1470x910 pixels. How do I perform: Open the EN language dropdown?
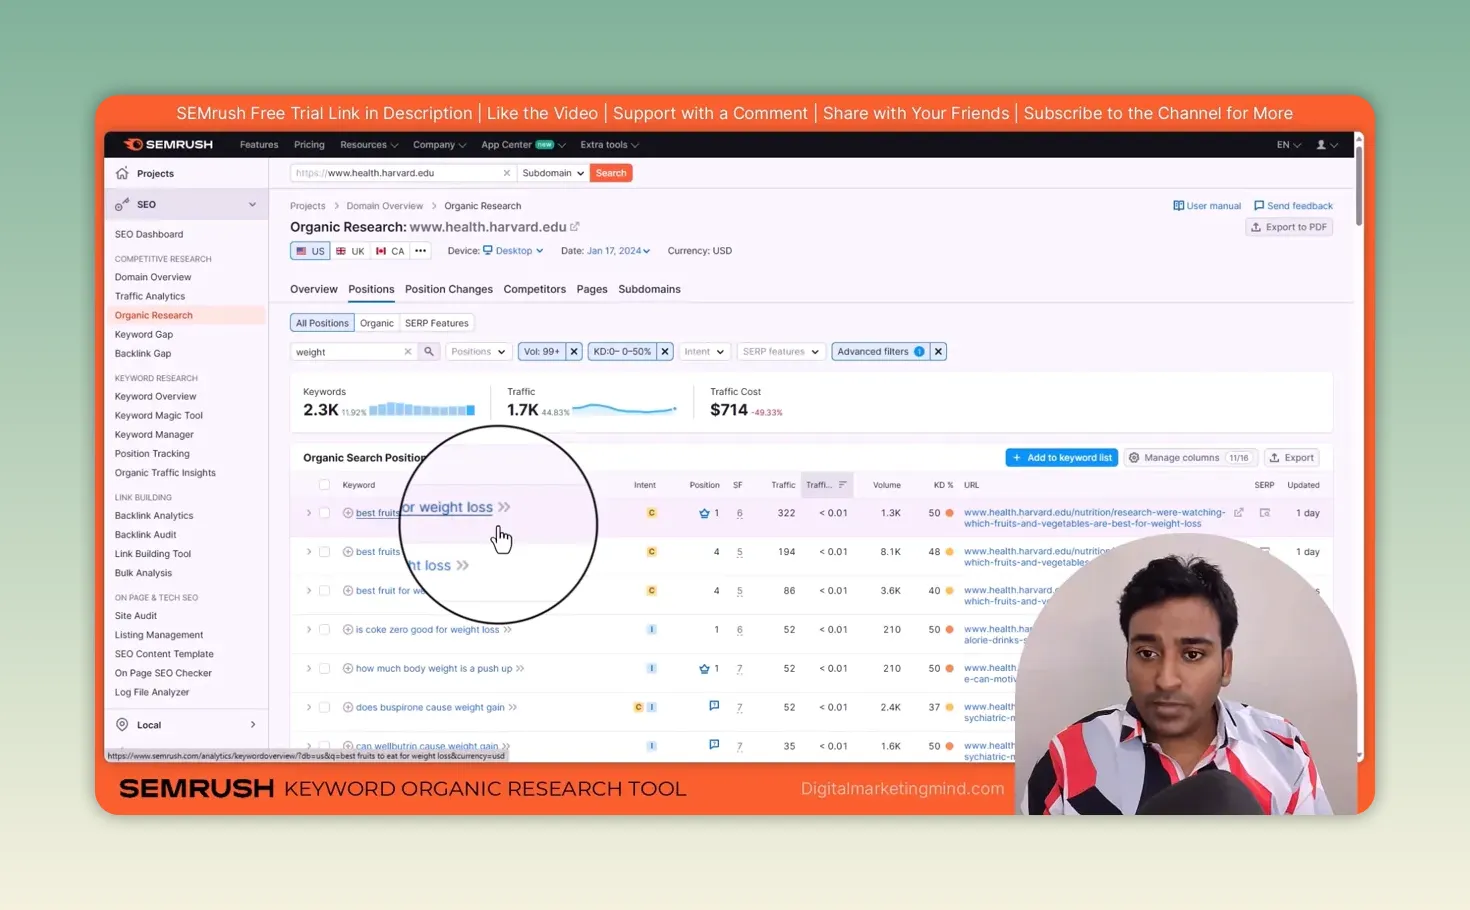1288,145
